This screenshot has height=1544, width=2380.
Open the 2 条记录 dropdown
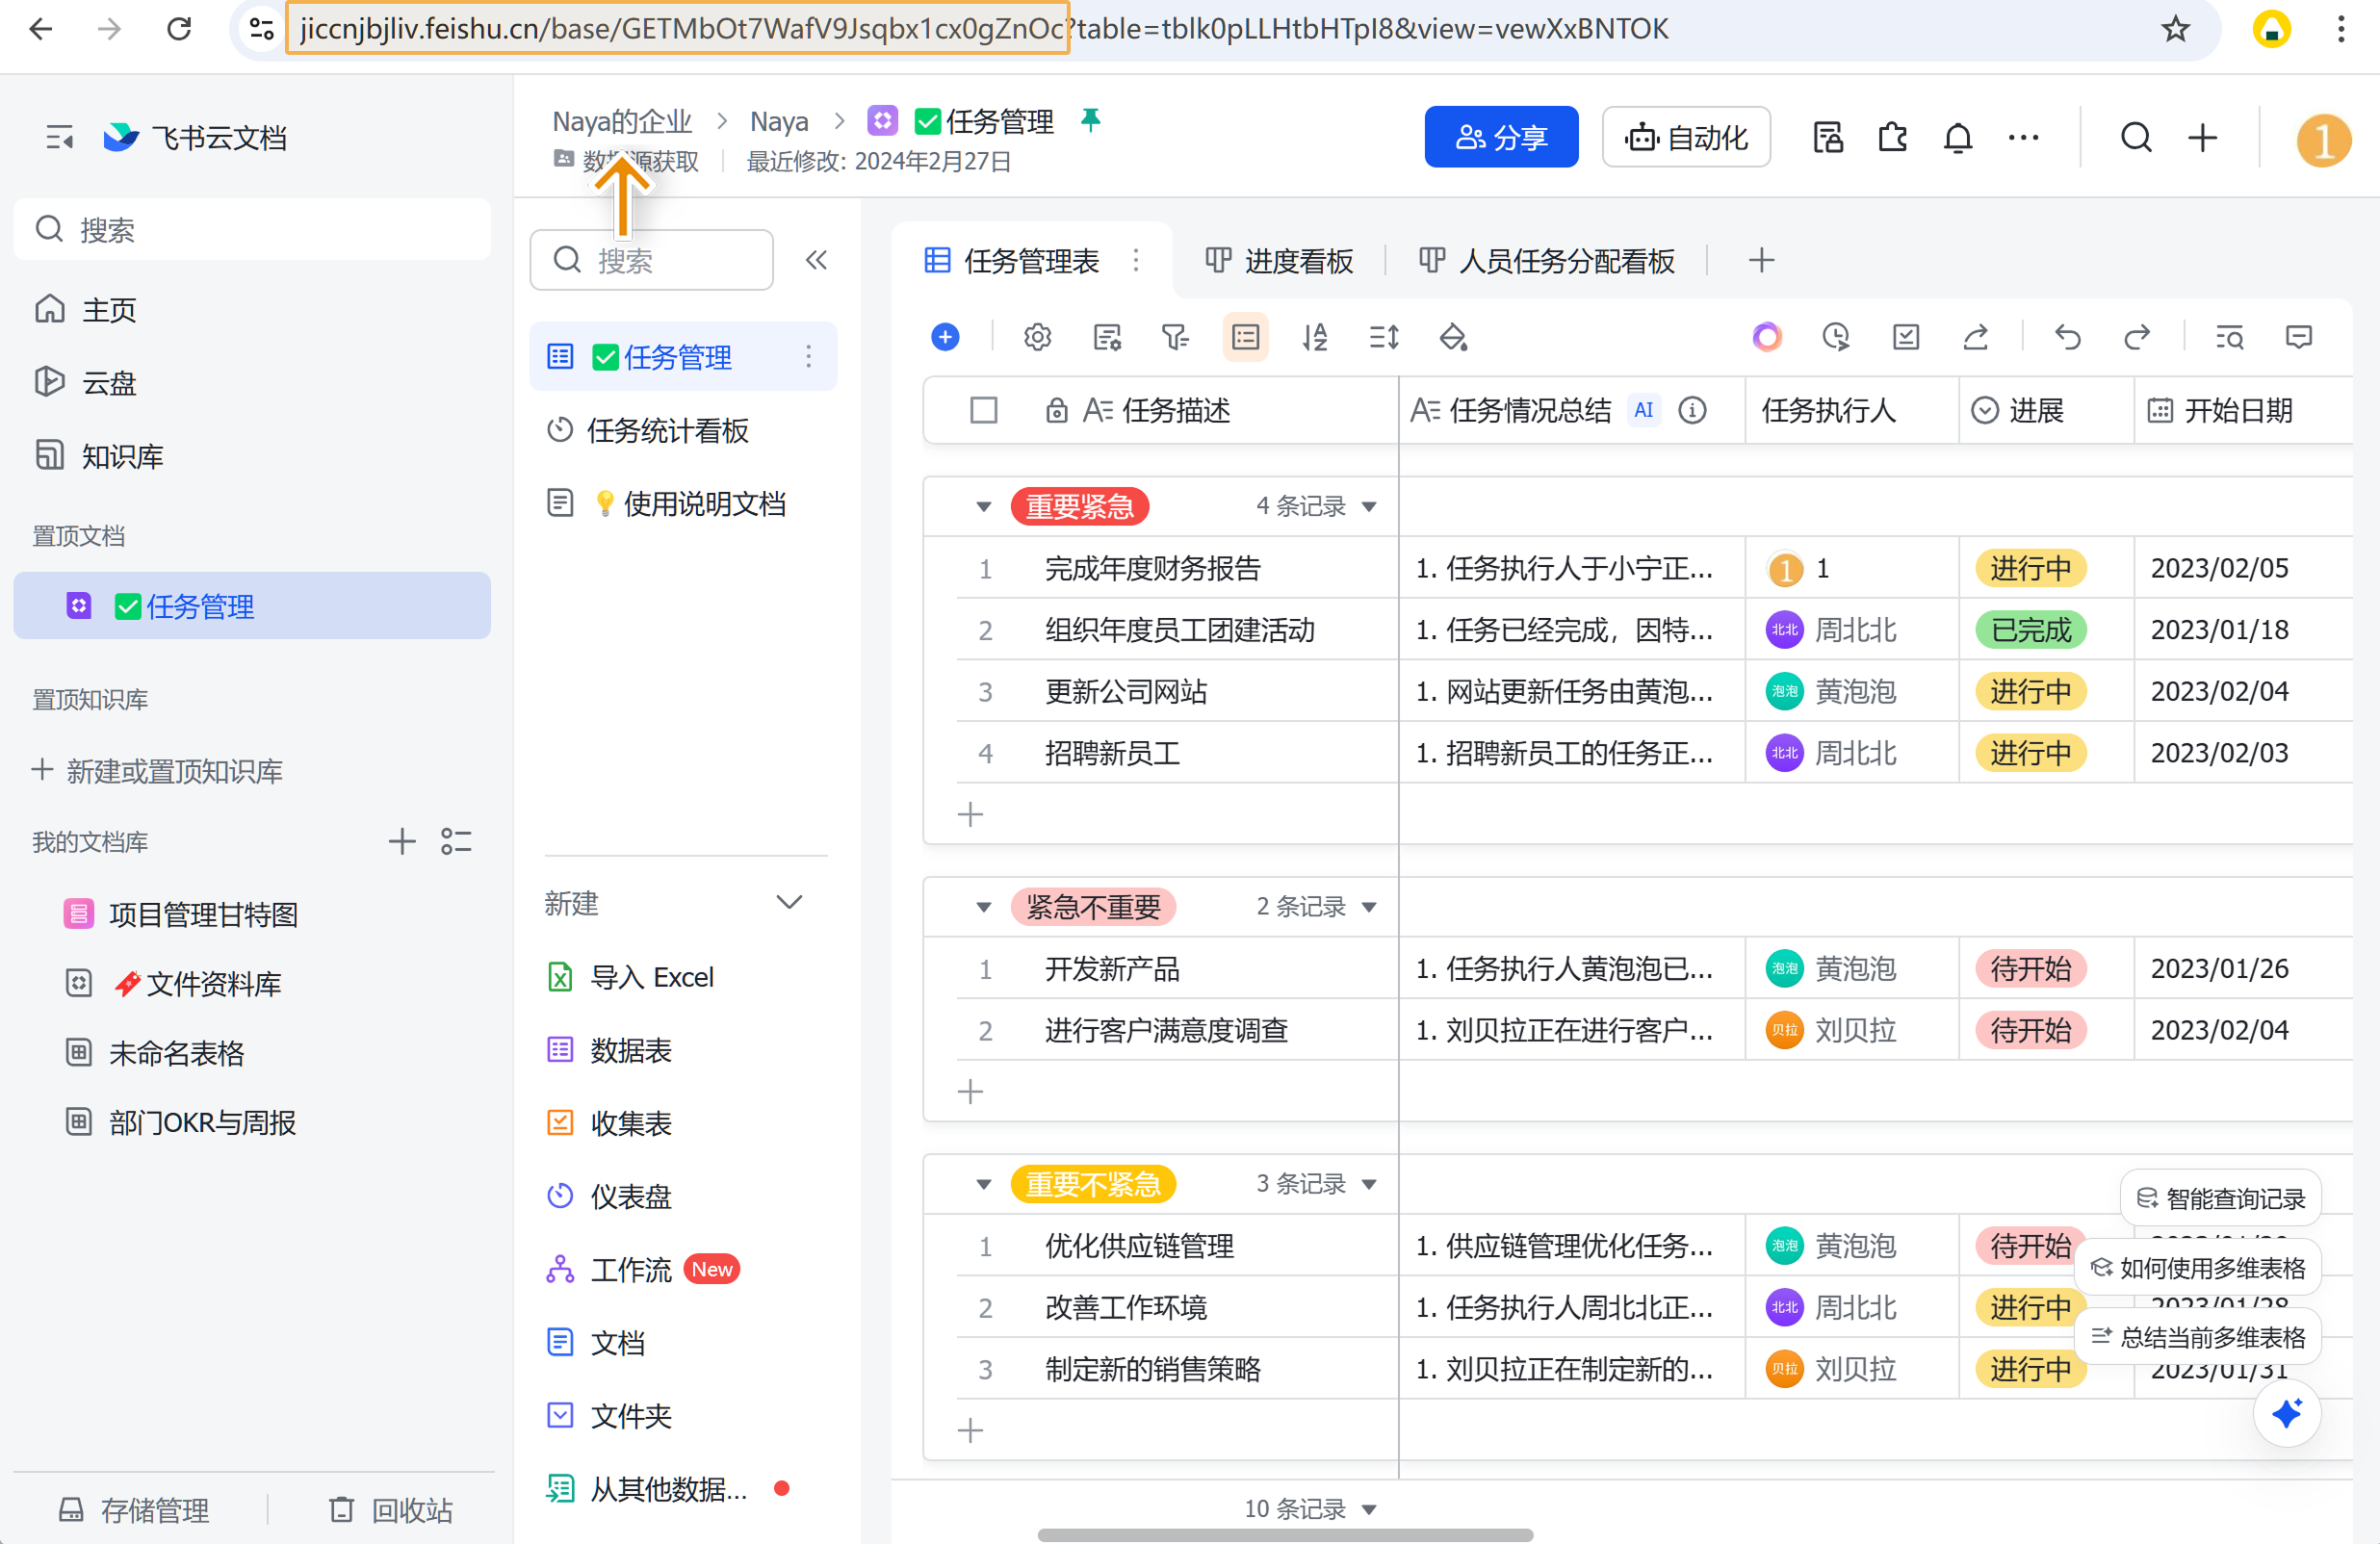pyautogui.click(x=1316, y=907)
